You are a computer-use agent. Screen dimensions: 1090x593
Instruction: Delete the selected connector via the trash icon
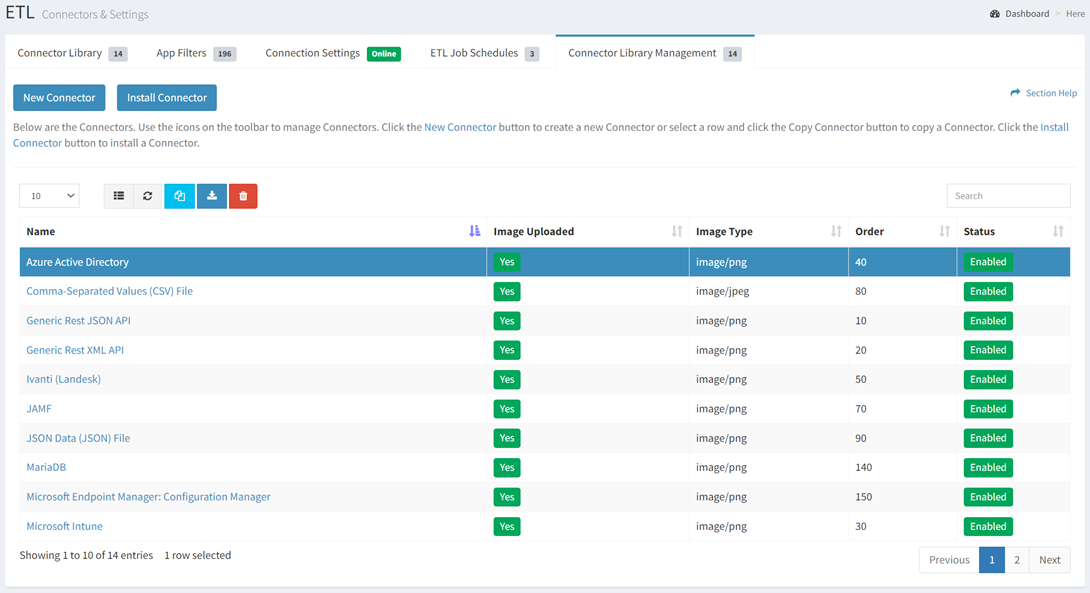coord(243,196)
